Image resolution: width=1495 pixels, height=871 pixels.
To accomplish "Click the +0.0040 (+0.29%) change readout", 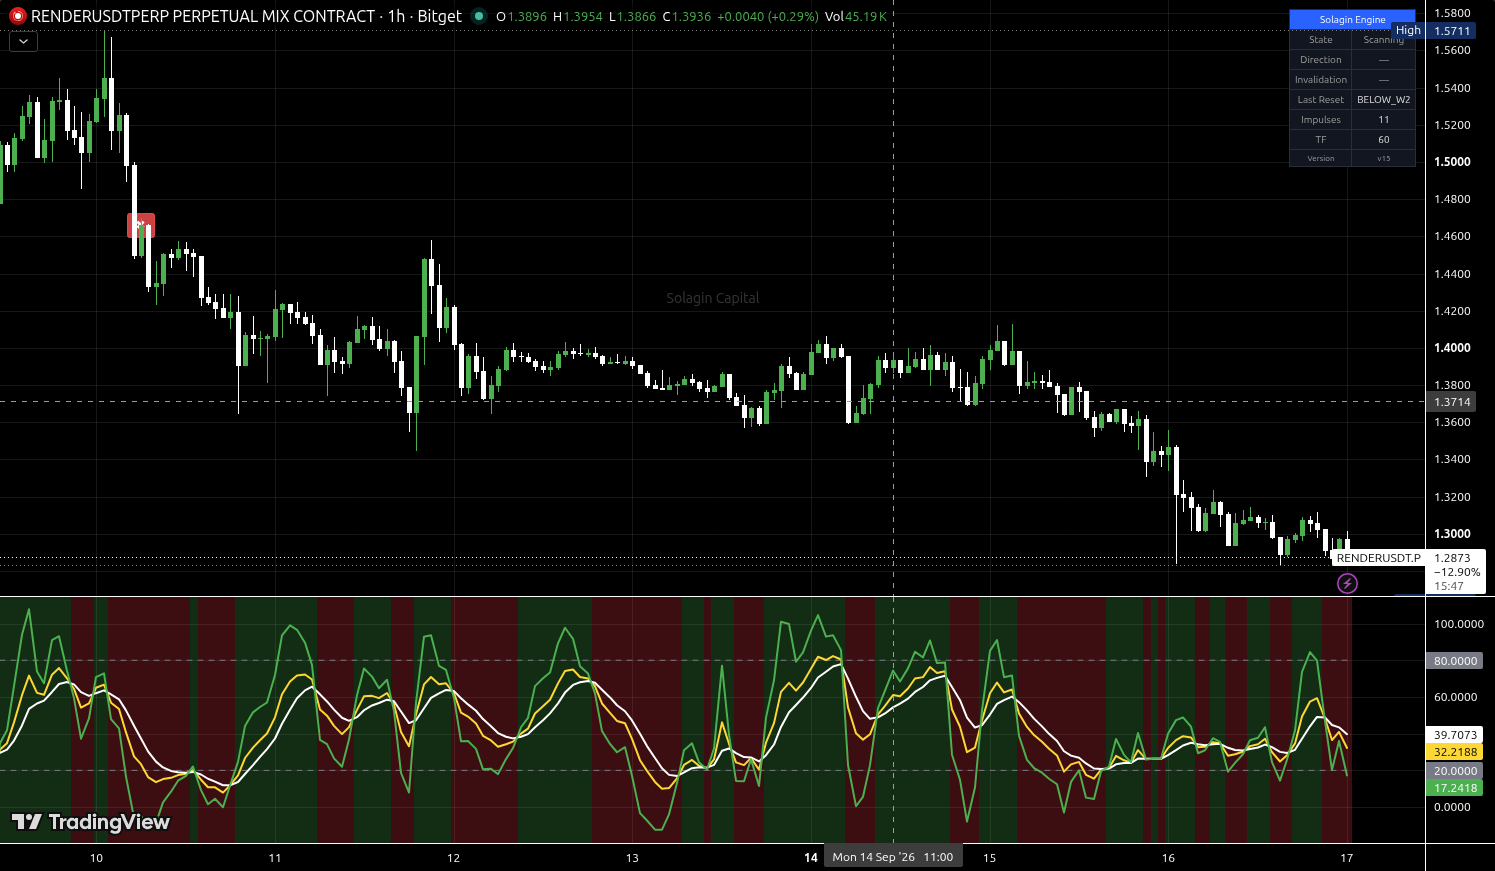I will pos(768,17).
